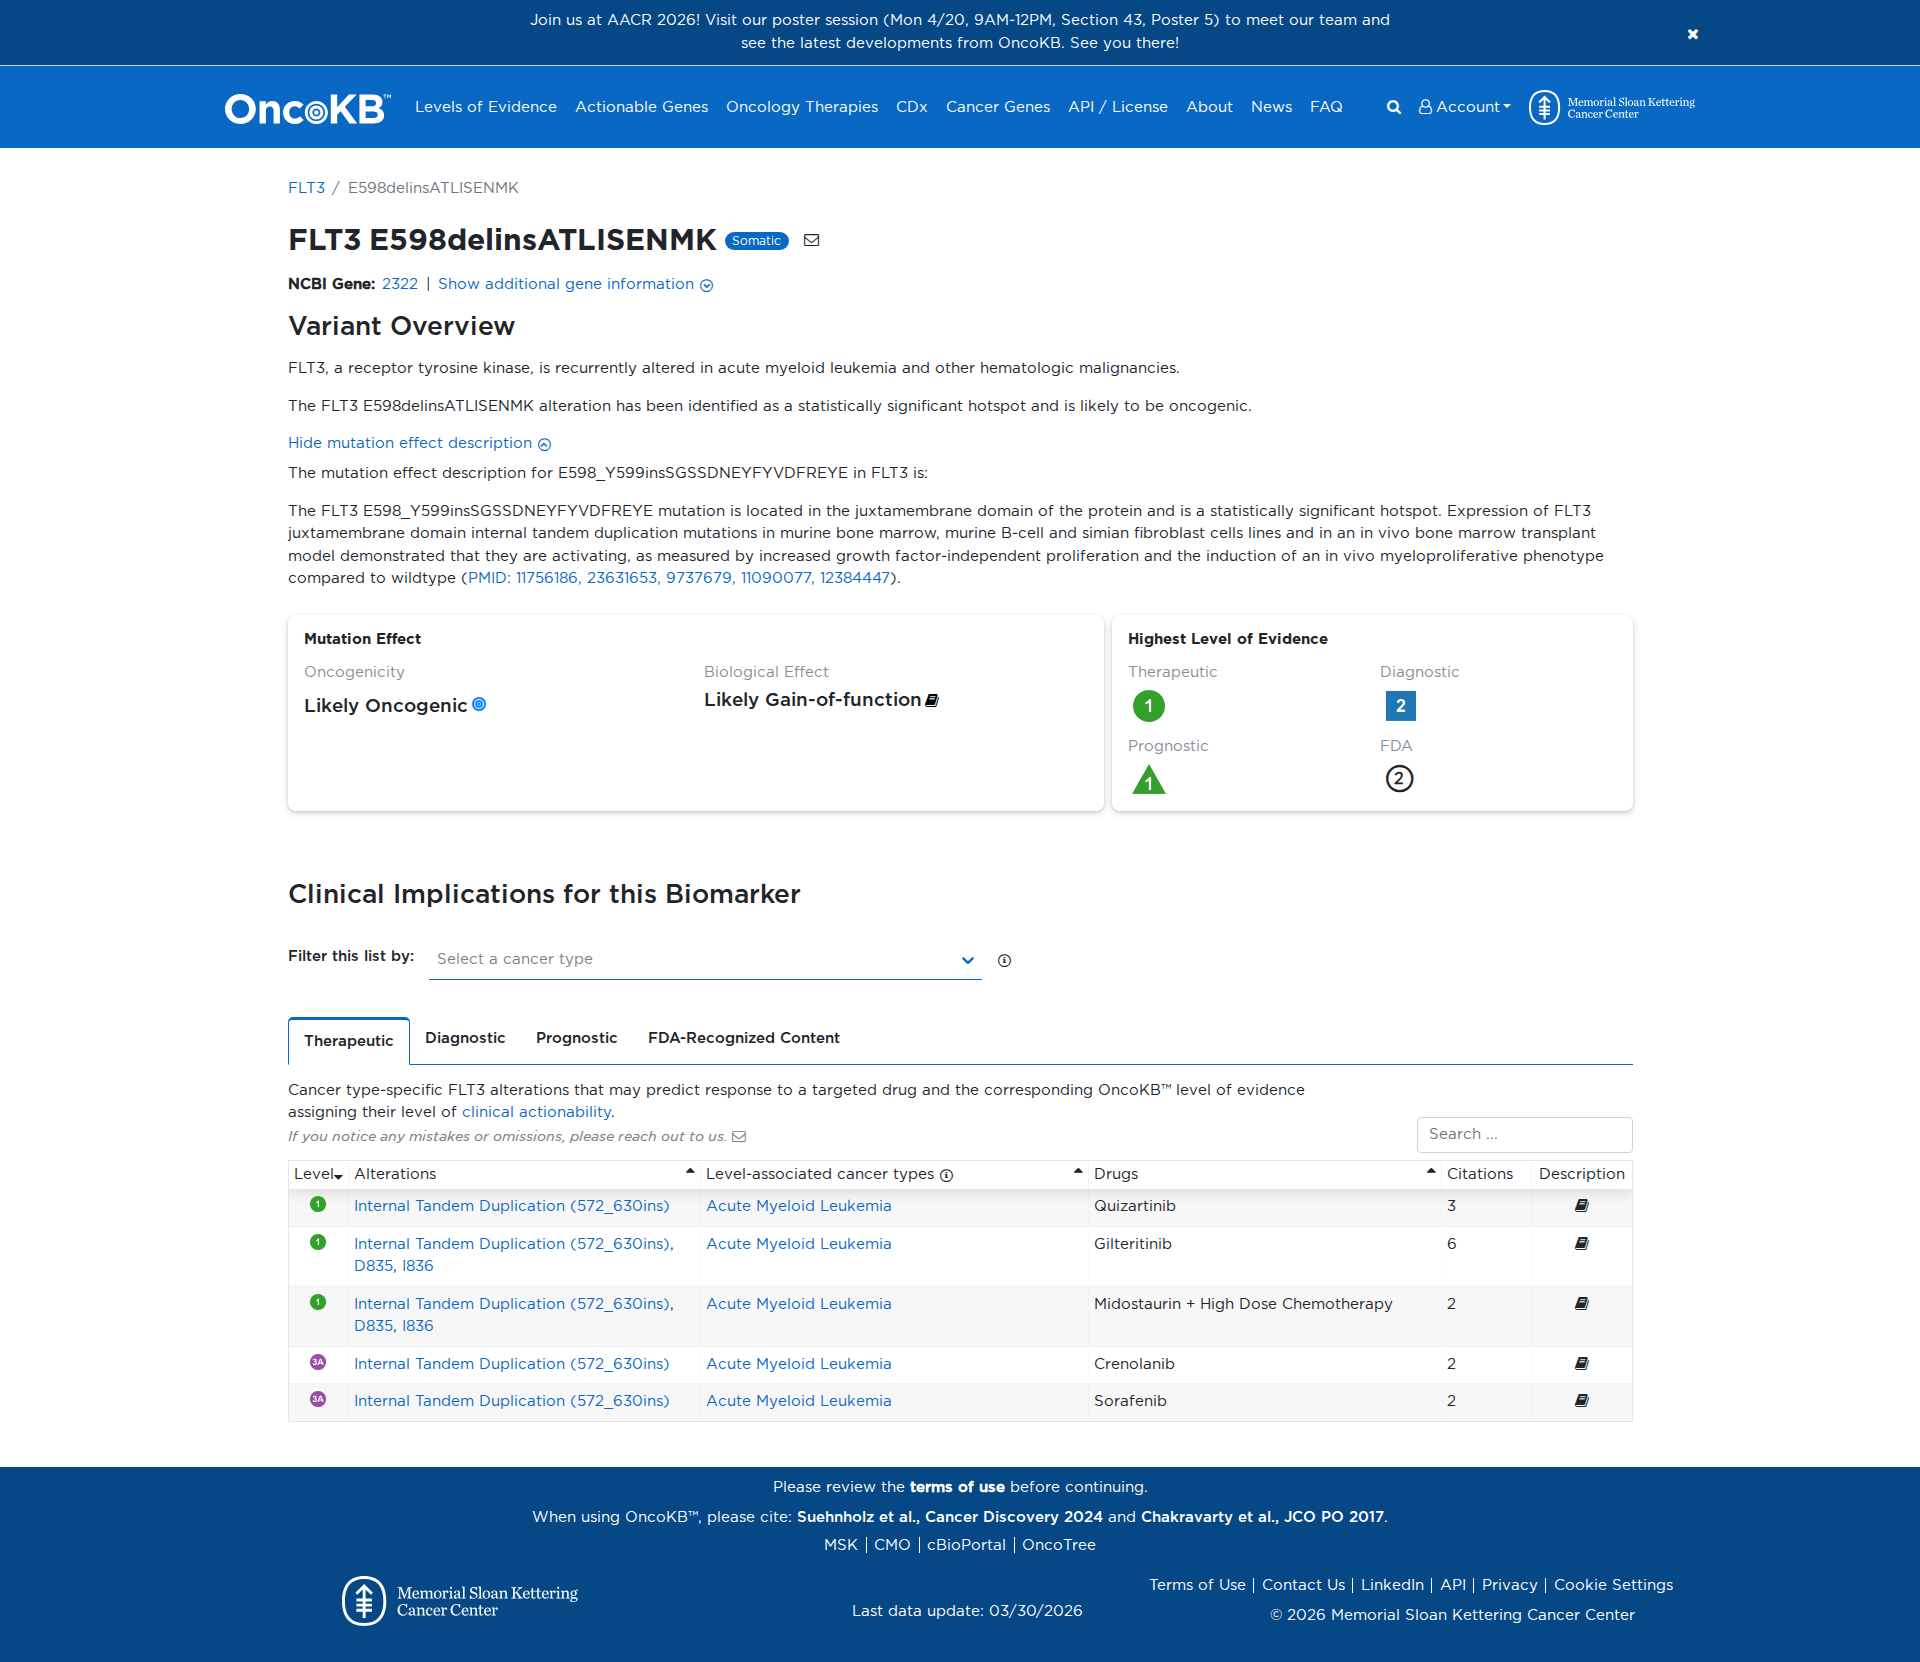This screenshot has width=1920, height=1662.
Task: Click the Memorial Sloan Kettering header logo
Action: click(1612, 107)
